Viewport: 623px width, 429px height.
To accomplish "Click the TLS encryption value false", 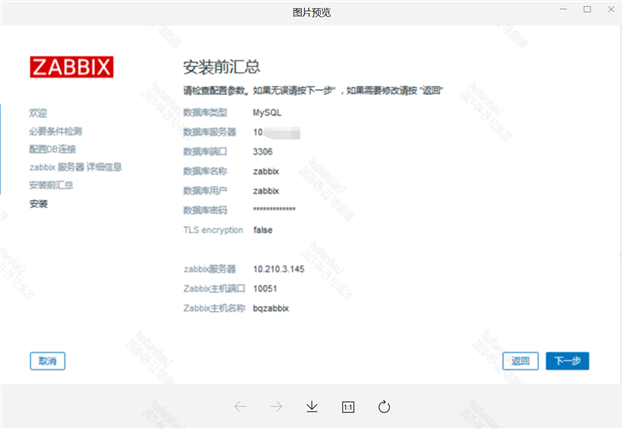I will [x=263, y=230].
